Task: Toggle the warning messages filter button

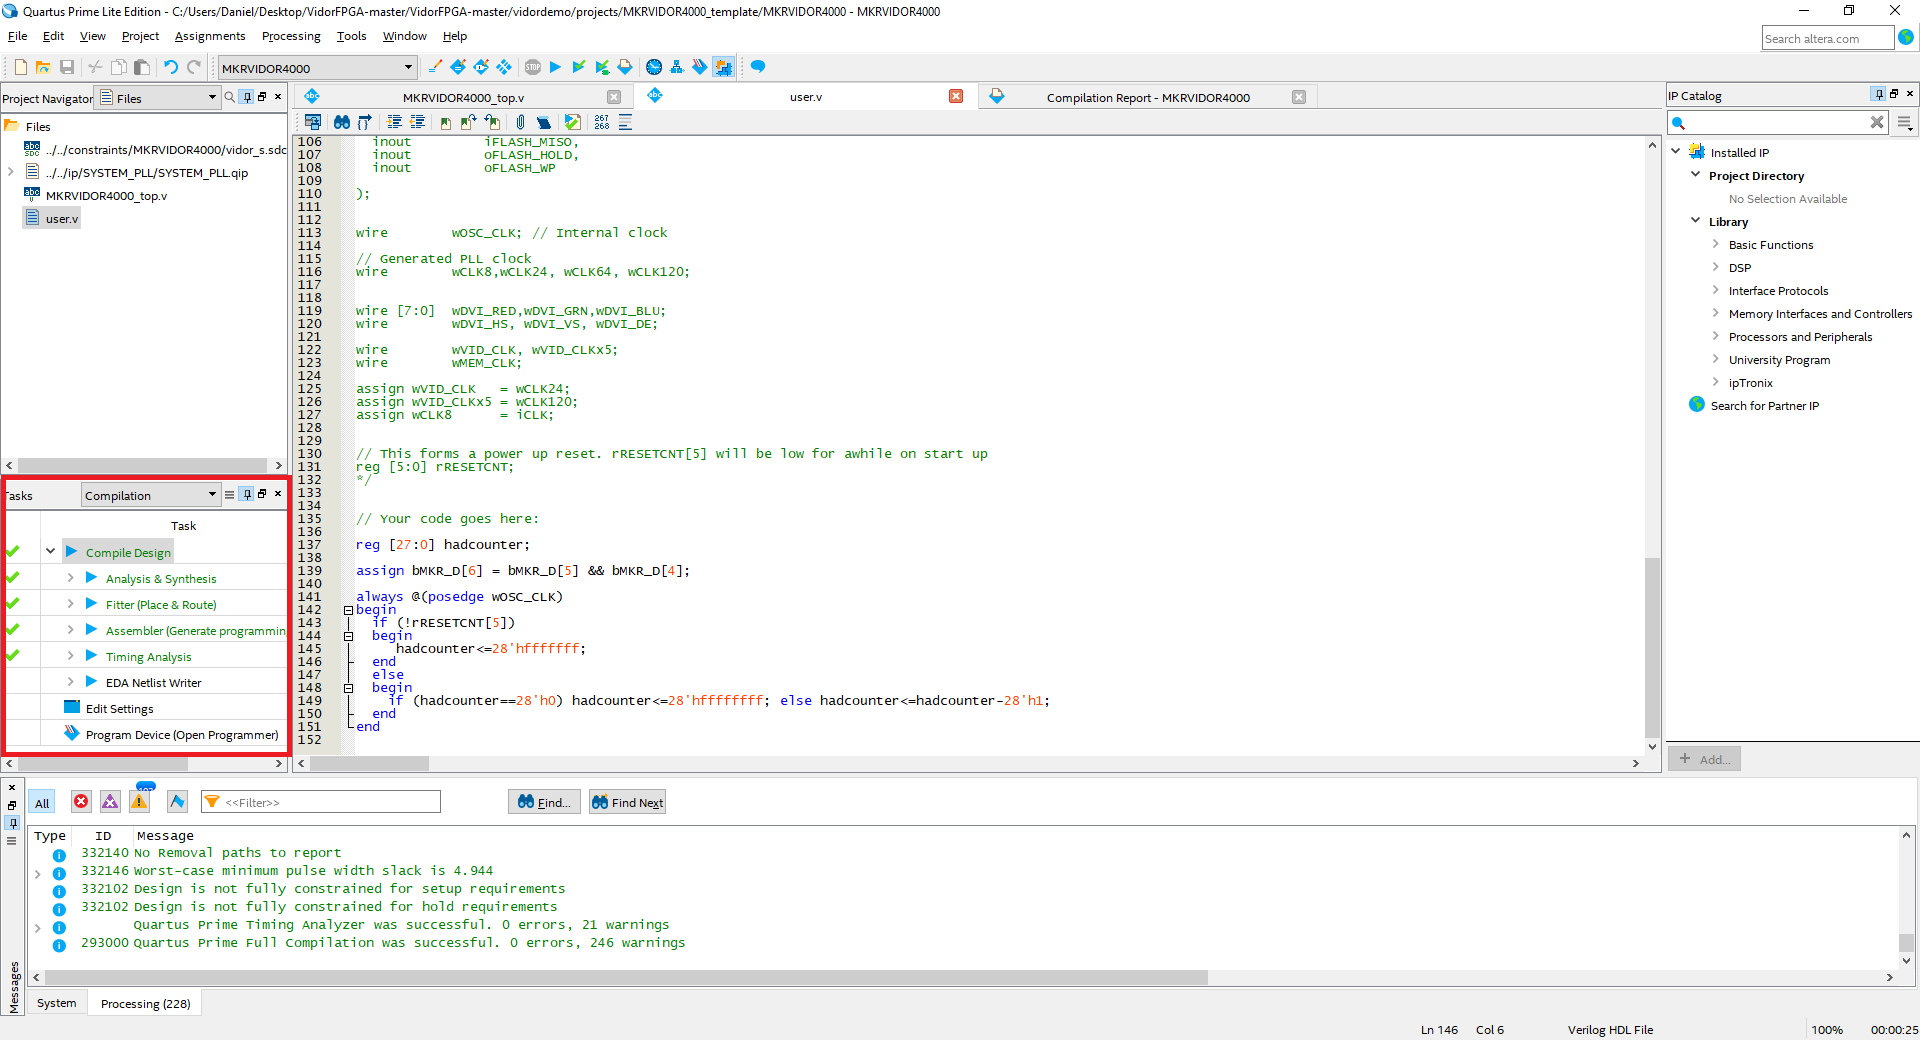Action: pyautogui.click(x=140, y=802)
